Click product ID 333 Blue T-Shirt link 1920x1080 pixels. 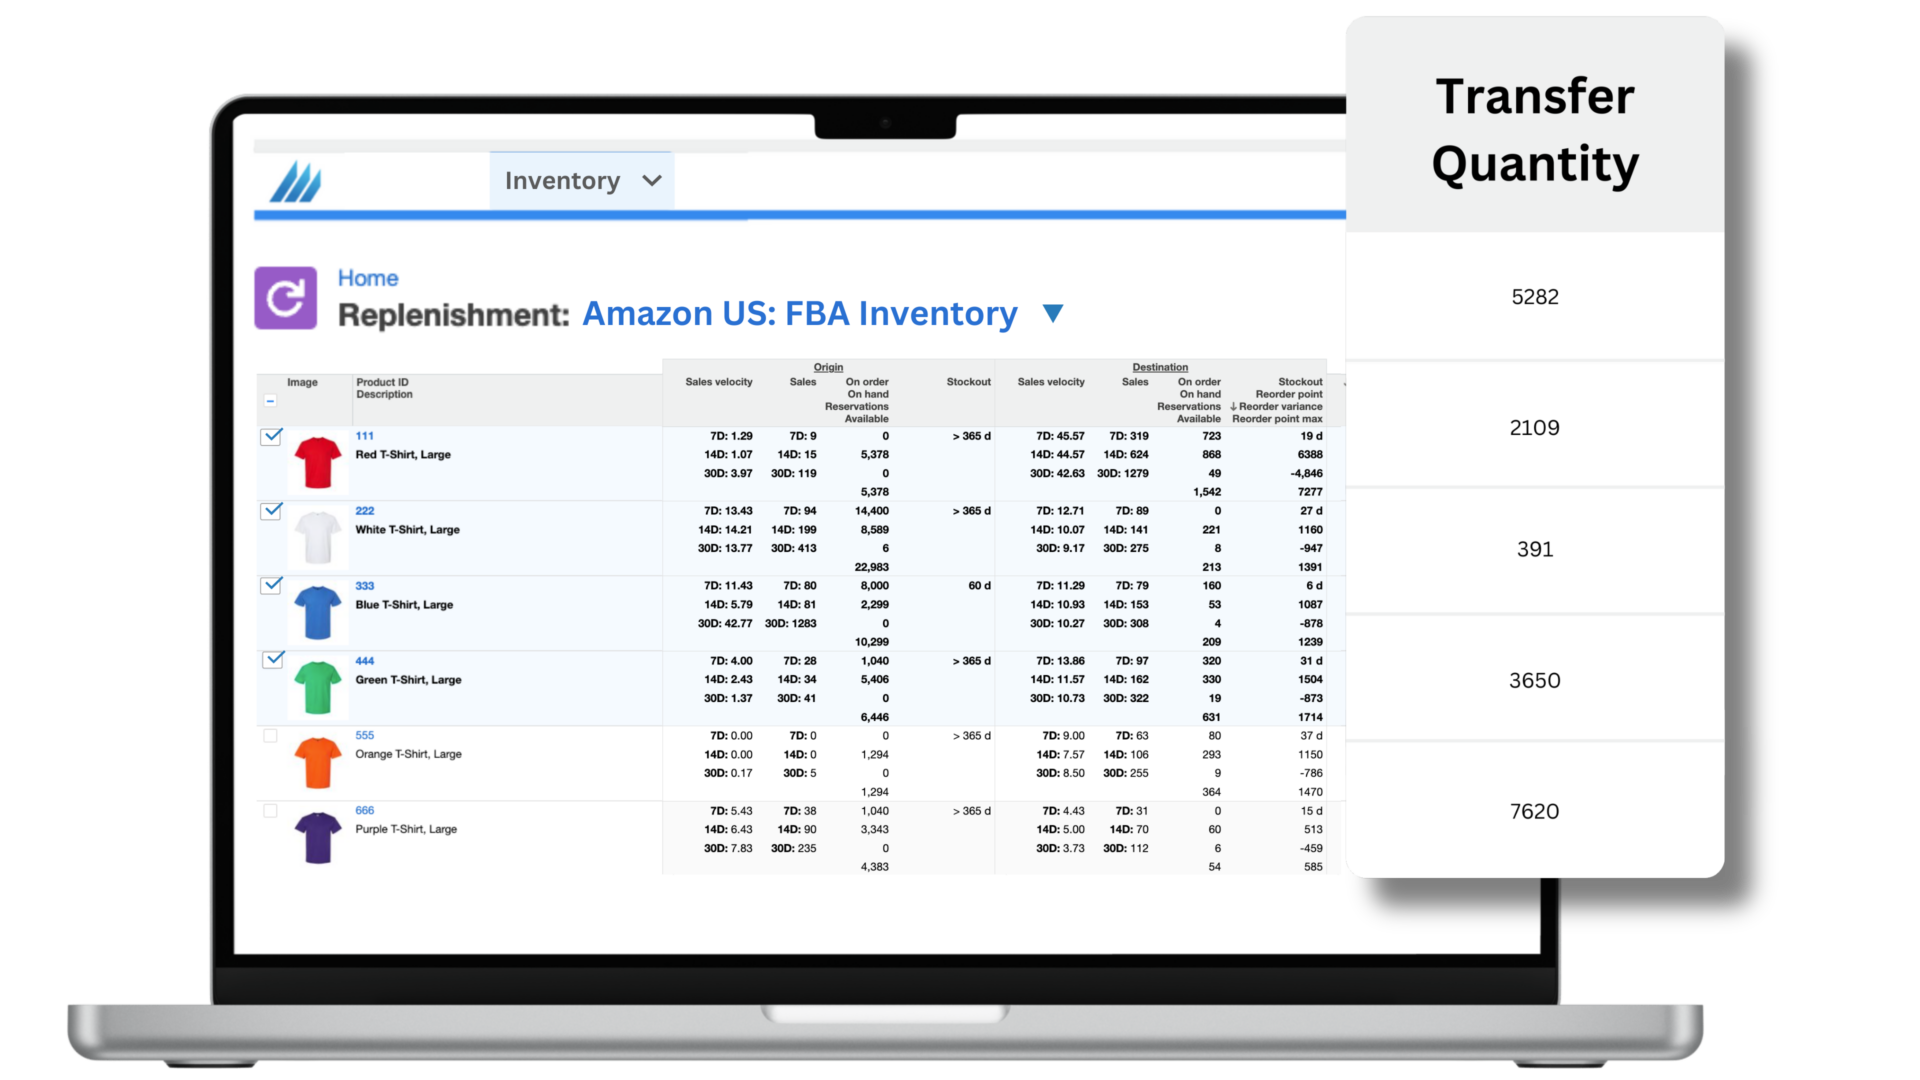[x=364, y=585]
